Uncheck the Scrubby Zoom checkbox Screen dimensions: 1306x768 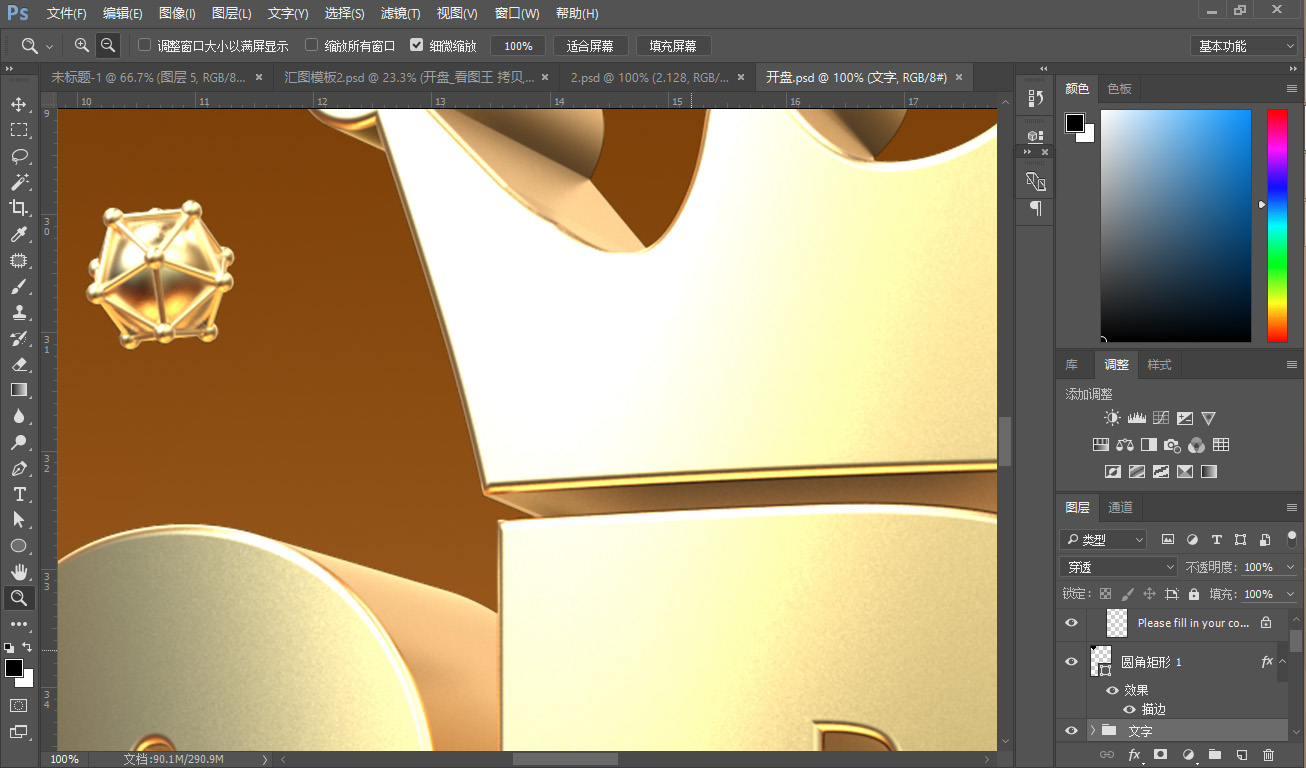click(x=417, y=45)
